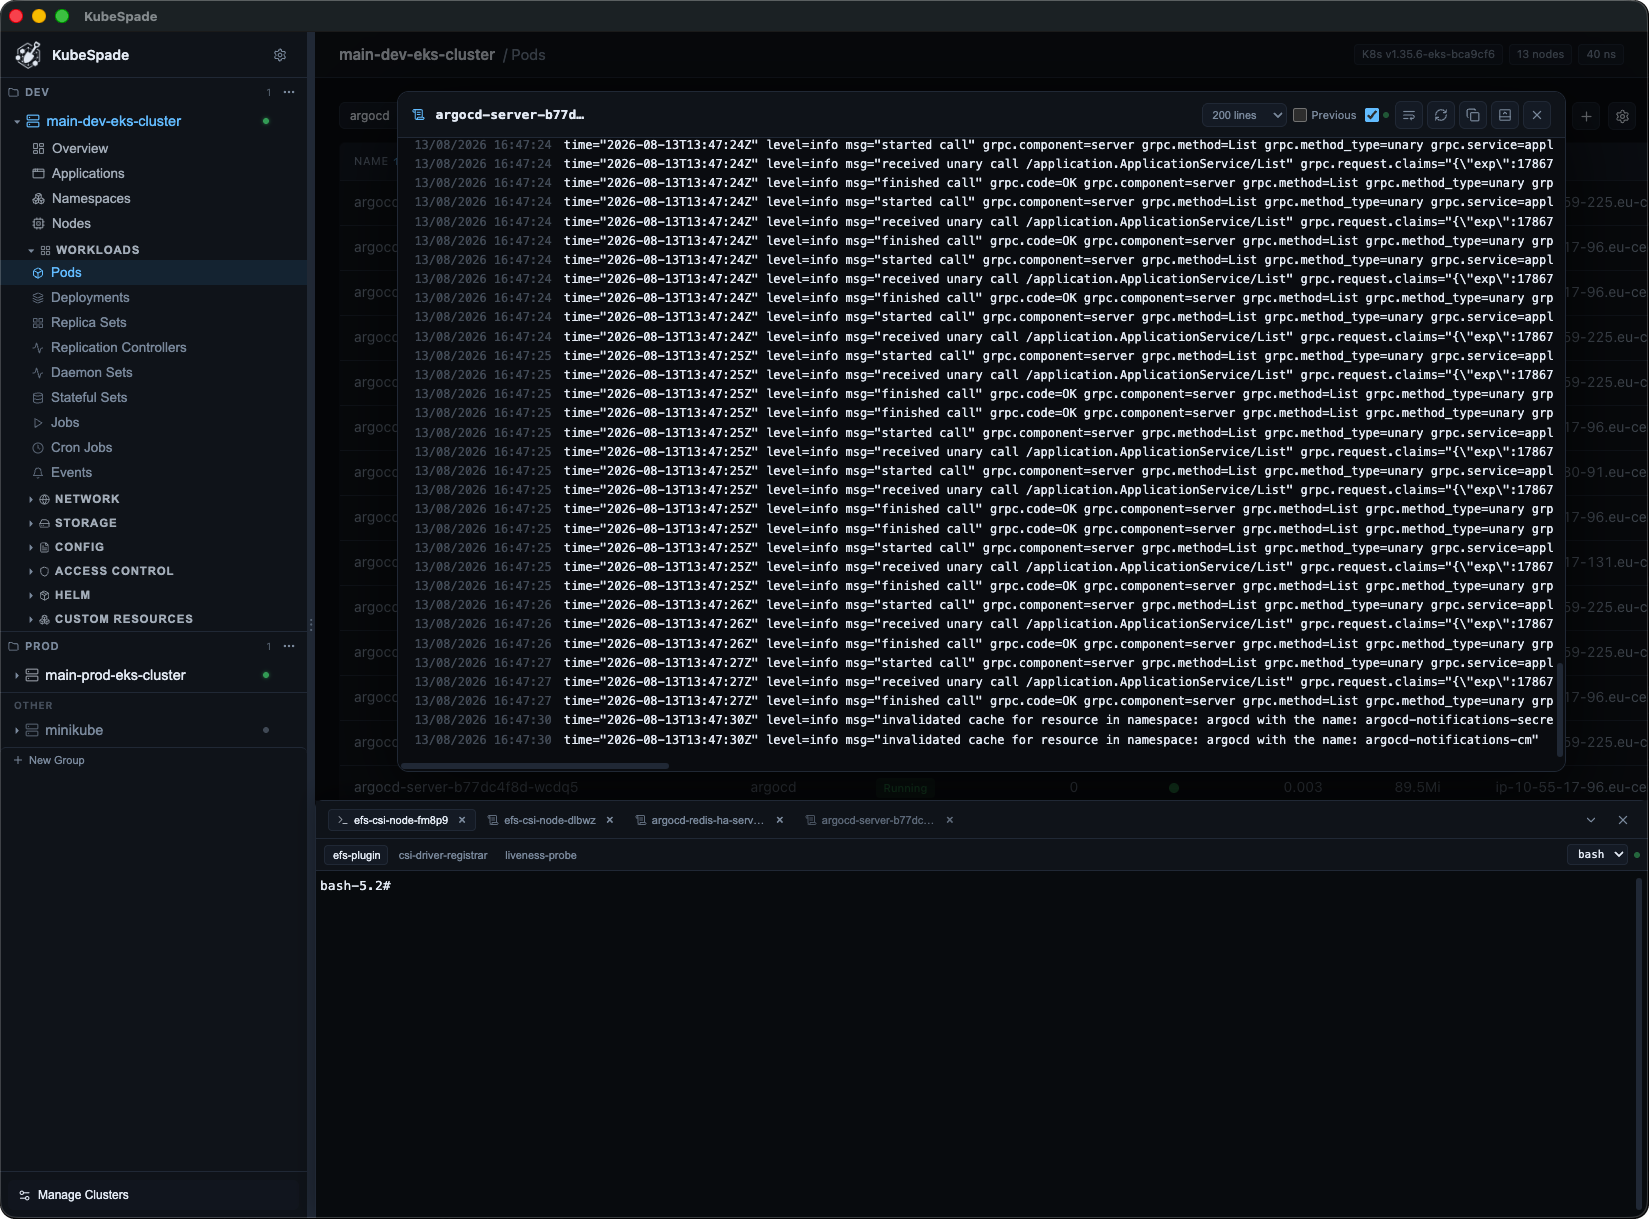Click the Replica Sets icon
This screenshot has width=1649, height=1219.
coord(38,322)
